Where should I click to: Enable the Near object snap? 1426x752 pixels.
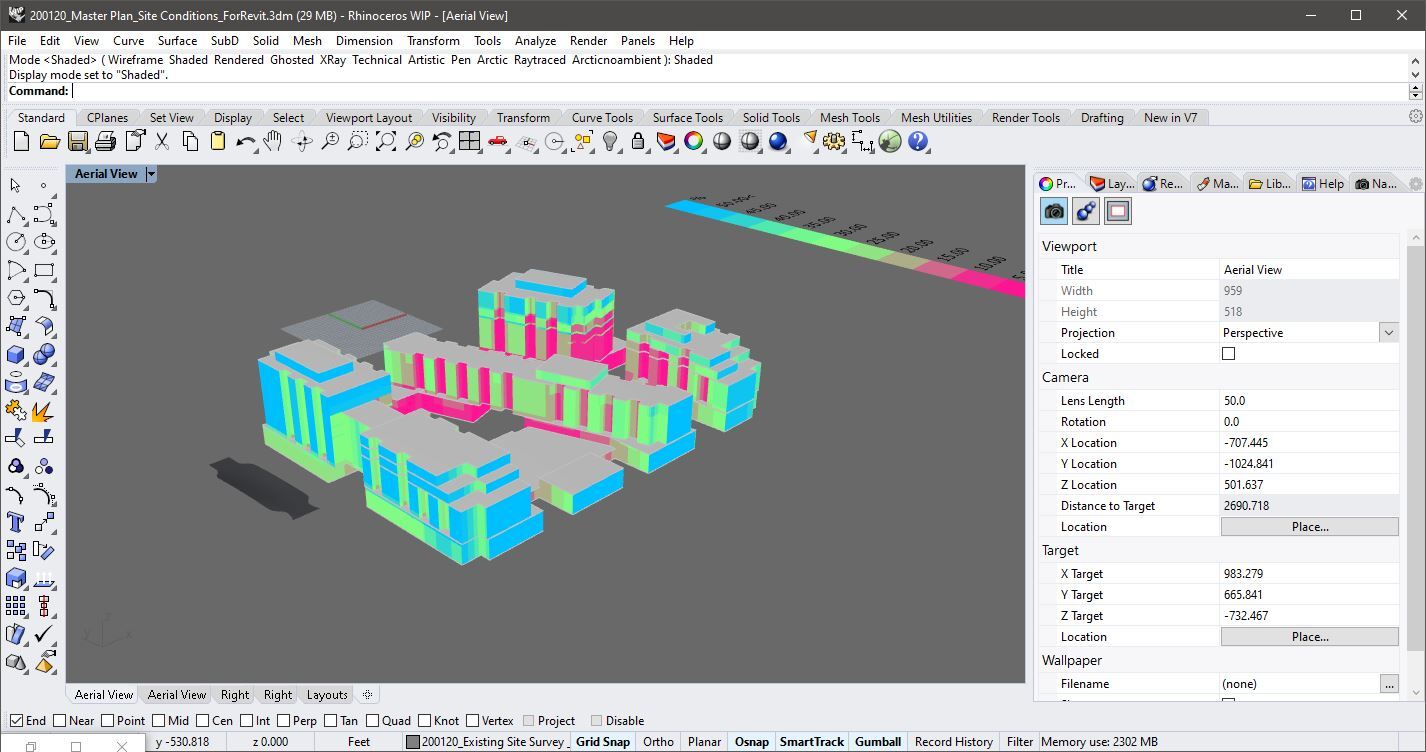60,720
